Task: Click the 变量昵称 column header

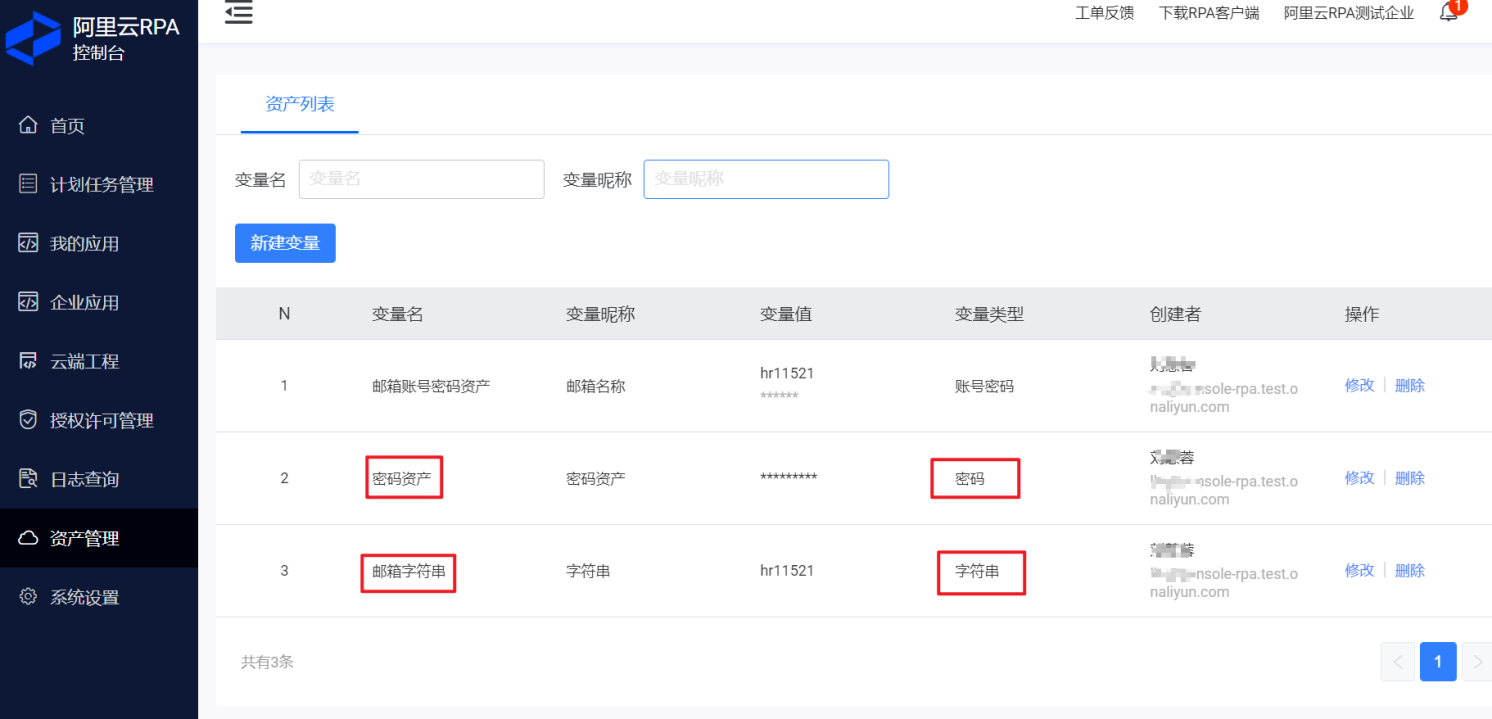Action: pos(600,314)
